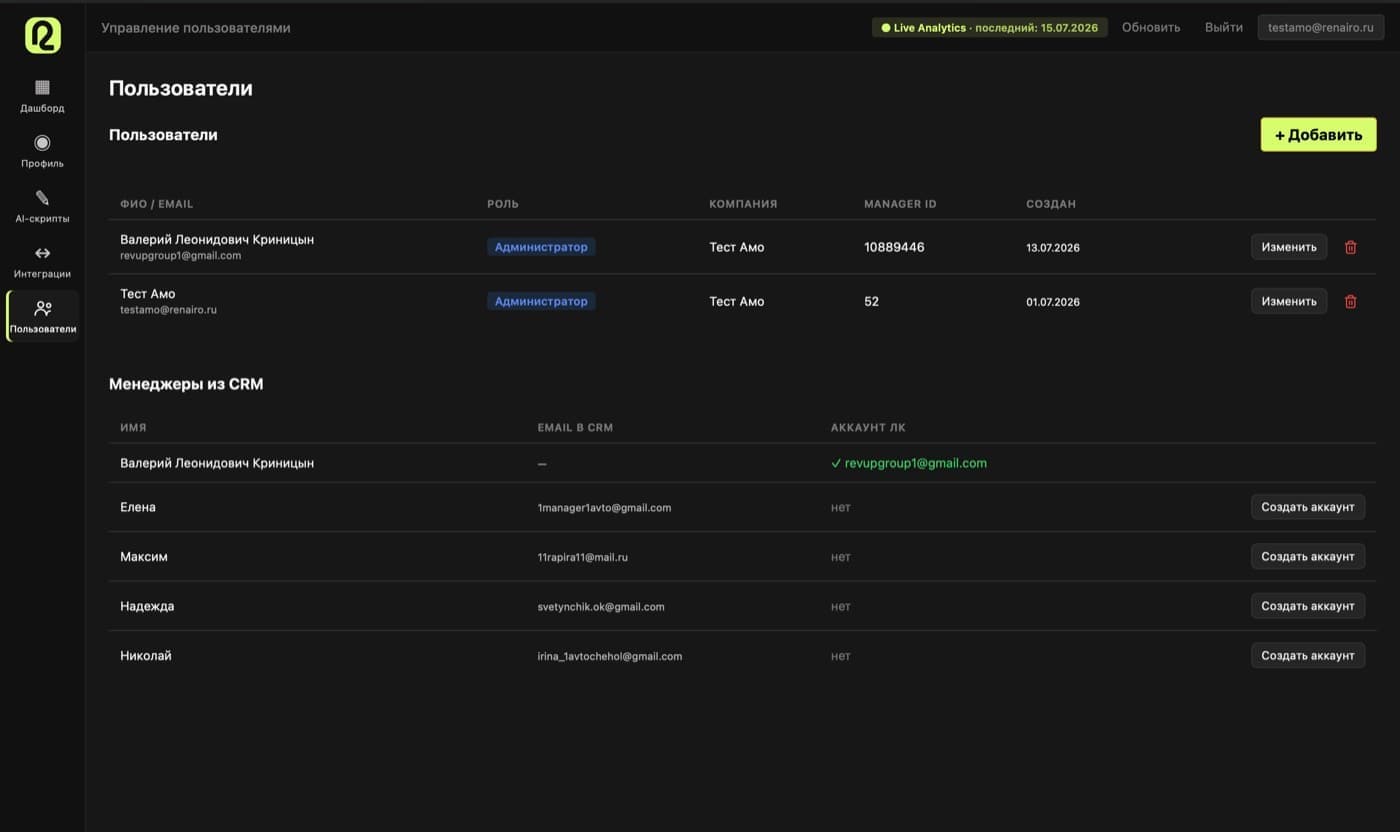Open the Профиль sidebar section
This screenshot has height=832, width=1400.
(x=42, y=151)
